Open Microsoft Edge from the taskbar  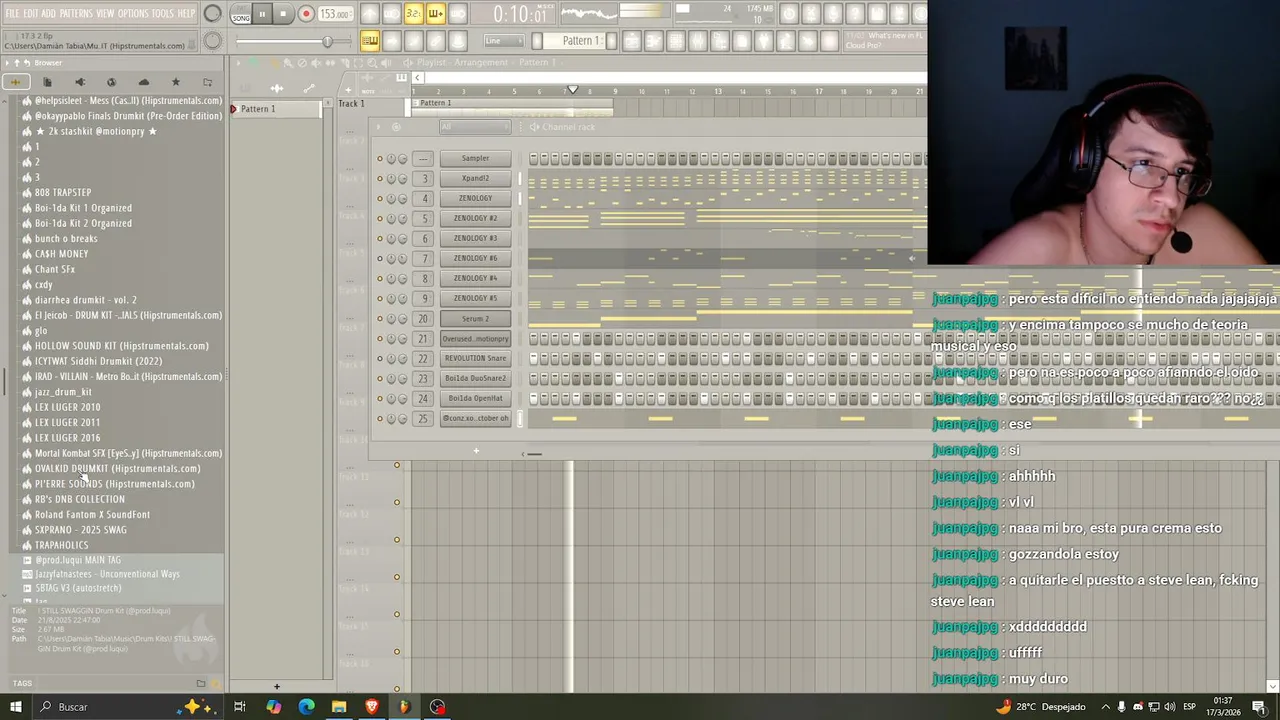(x=306, y=707)
